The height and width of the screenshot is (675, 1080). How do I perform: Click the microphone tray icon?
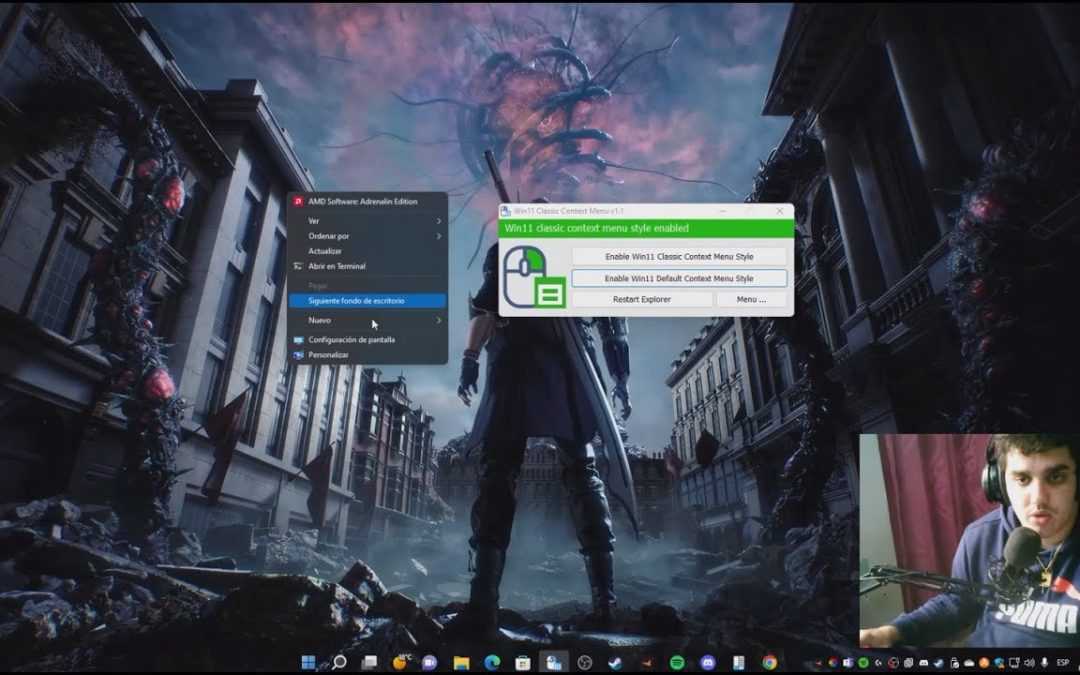(1045, 663)
